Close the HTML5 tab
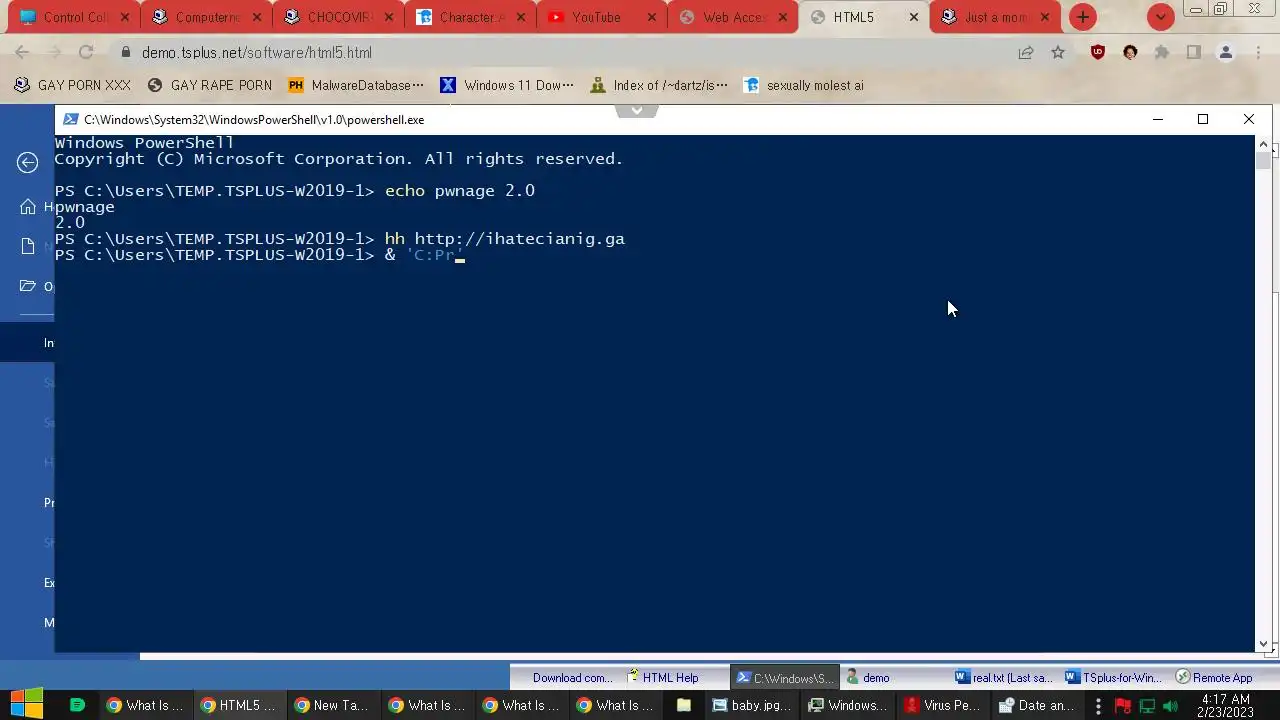1280x720 pixels. click(x=913, y=17)
